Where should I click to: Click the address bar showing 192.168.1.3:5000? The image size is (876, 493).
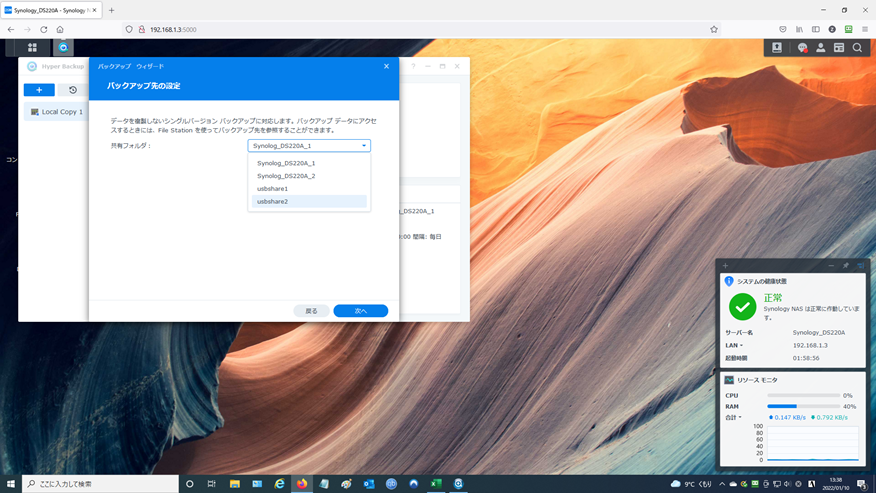419,30
